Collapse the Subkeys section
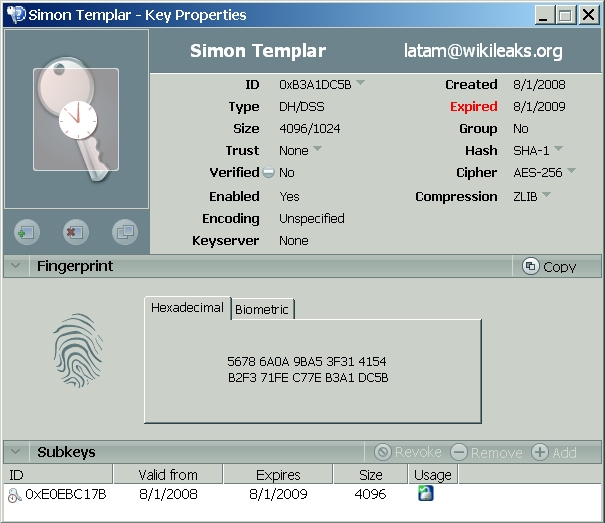This screenshot has width=605, height=523. (16, 451)
